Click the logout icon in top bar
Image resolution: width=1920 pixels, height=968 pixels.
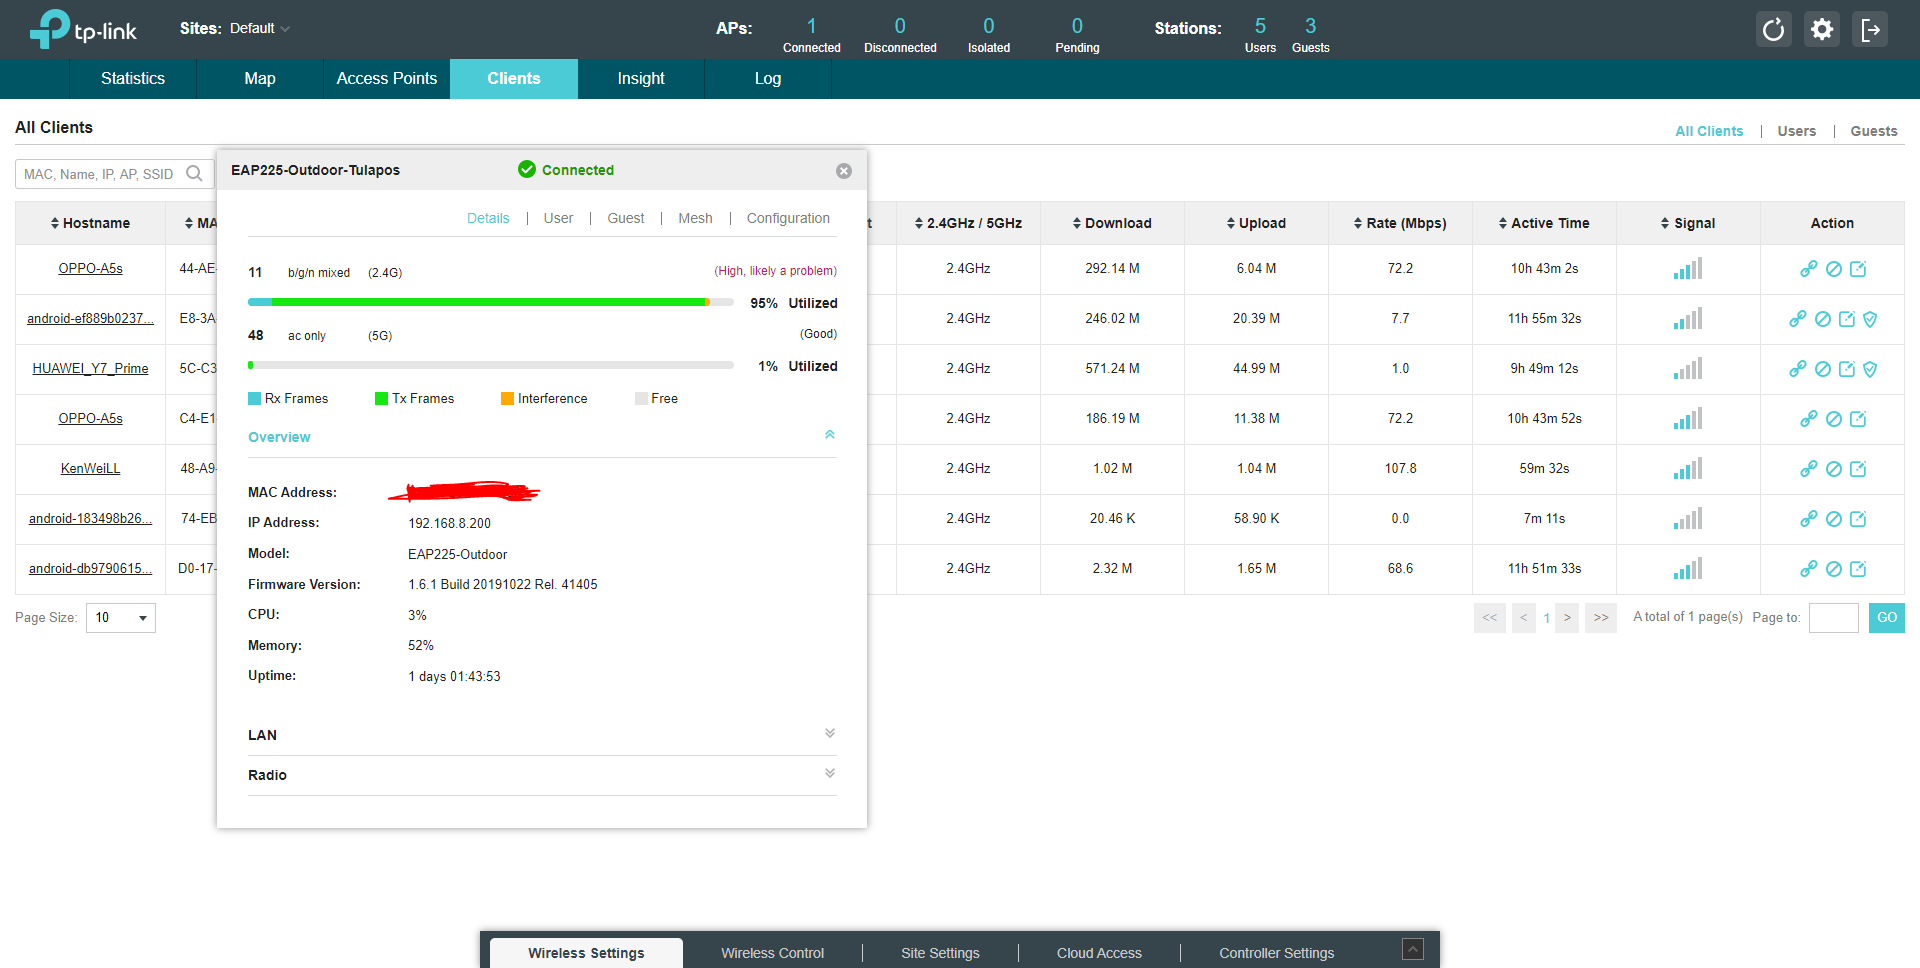pos(1870,29)
